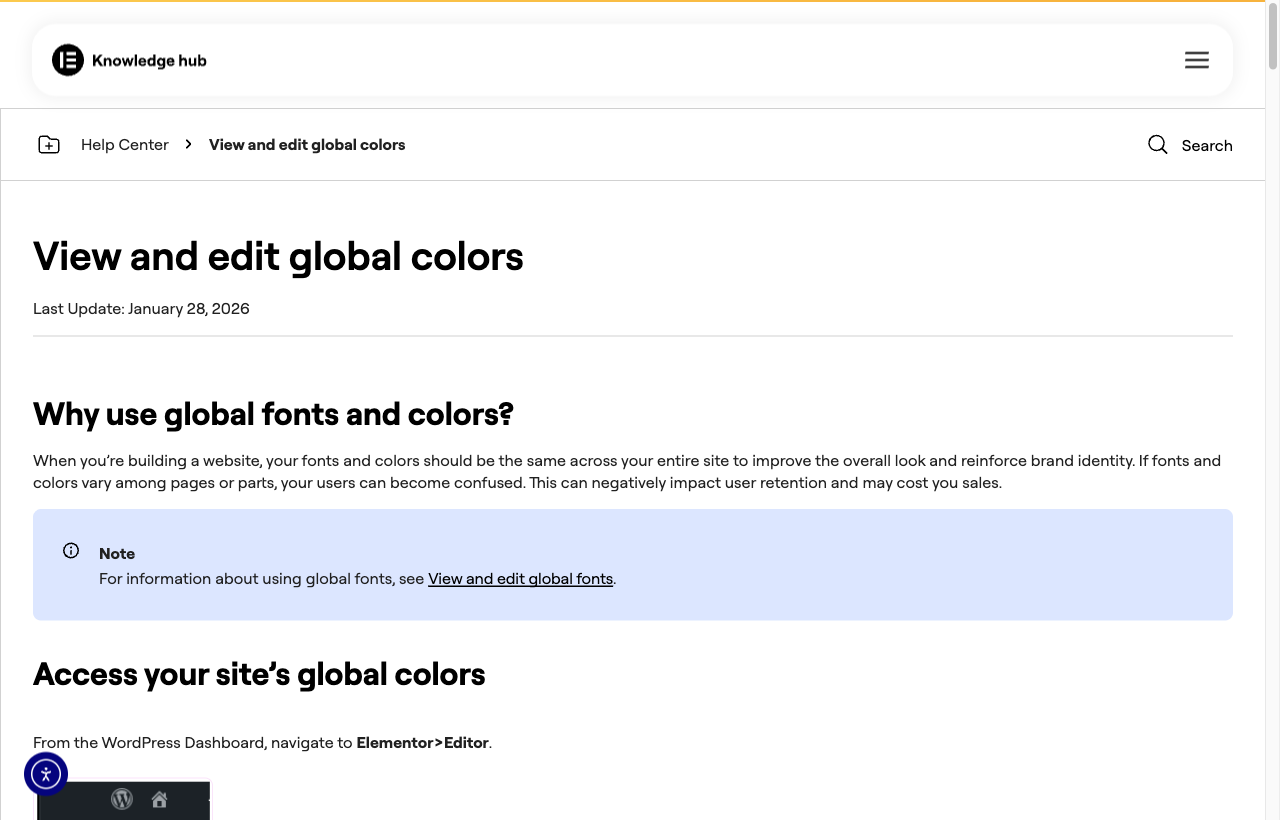Open the hamburger menu

[x=1197, y=60]
